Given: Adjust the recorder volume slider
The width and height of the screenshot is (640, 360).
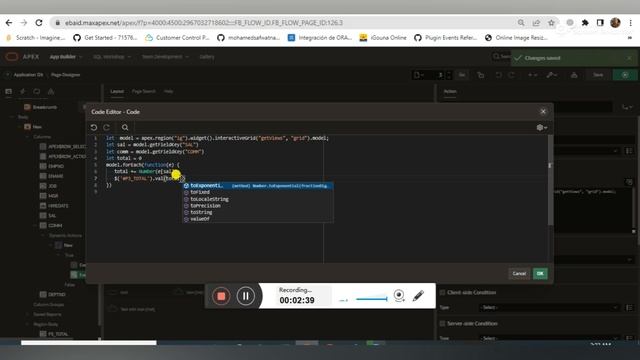Looking at the screenshot, I should 371,299.
